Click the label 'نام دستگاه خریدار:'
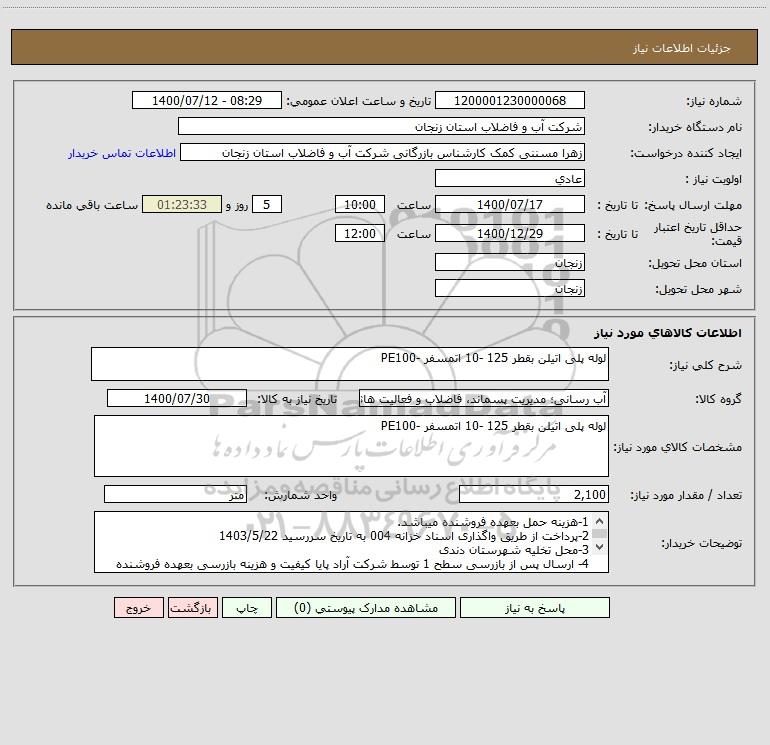The height and width of the screenshot is (745, 770). [x=695, y=127]
